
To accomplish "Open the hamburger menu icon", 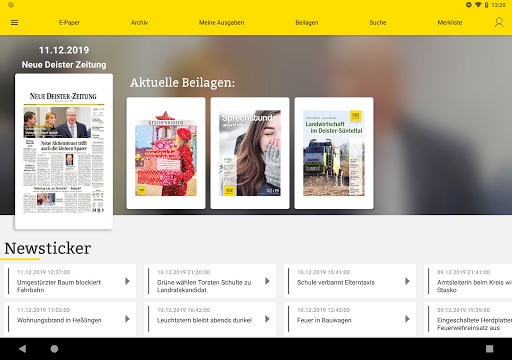I will (x=14, y=23).
